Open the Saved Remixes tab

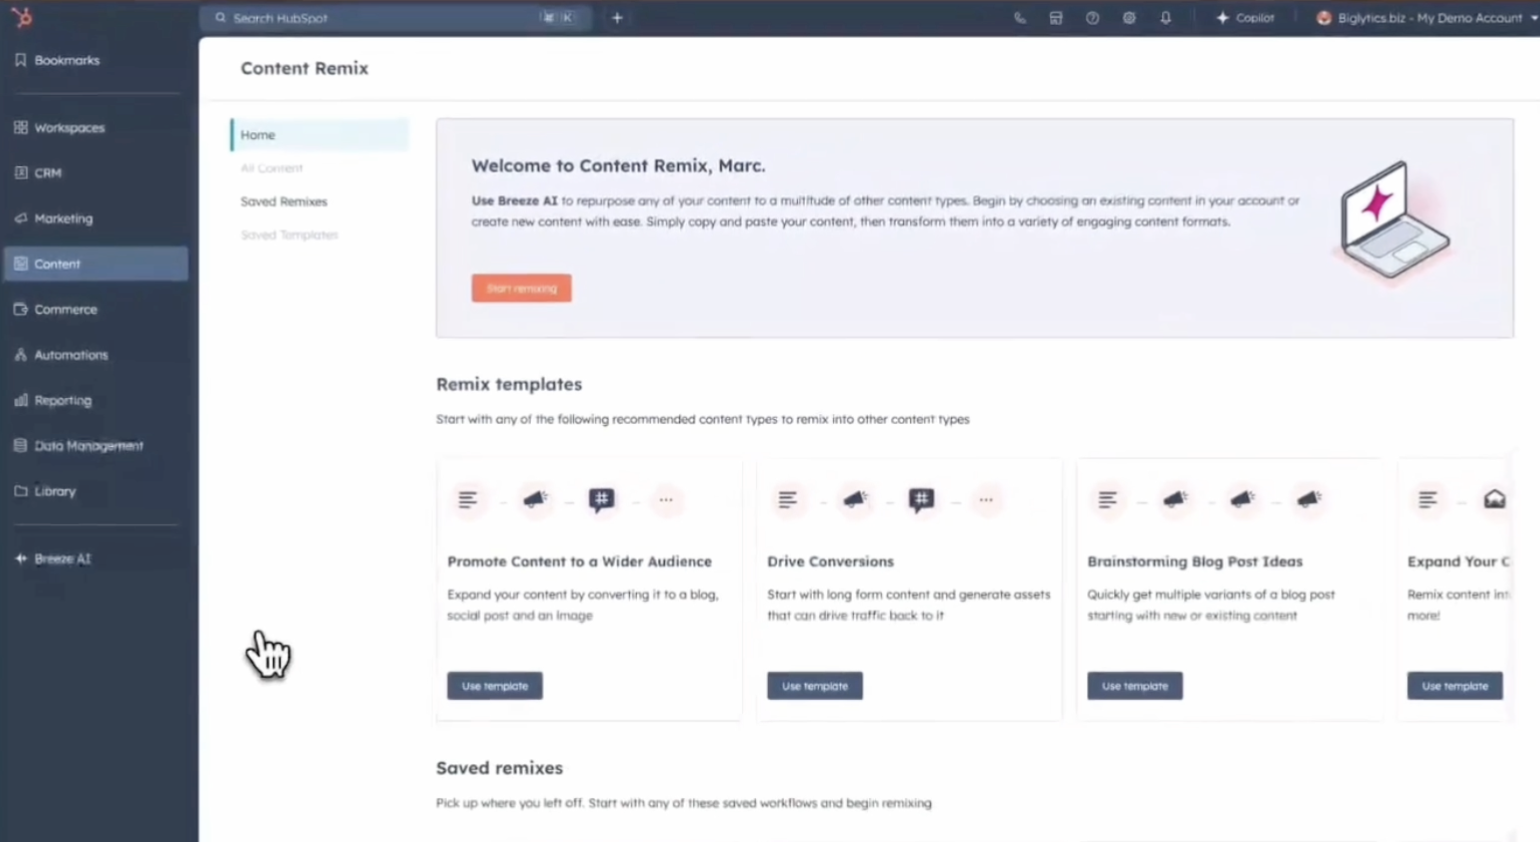coord(284,201)
